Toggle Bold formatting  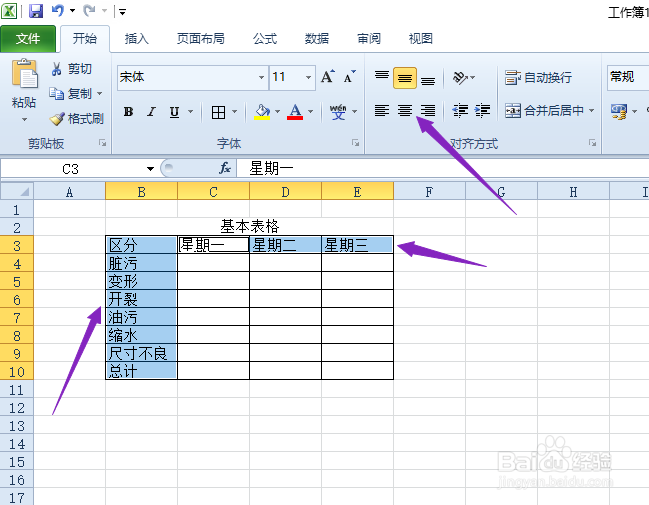[128, 112]
